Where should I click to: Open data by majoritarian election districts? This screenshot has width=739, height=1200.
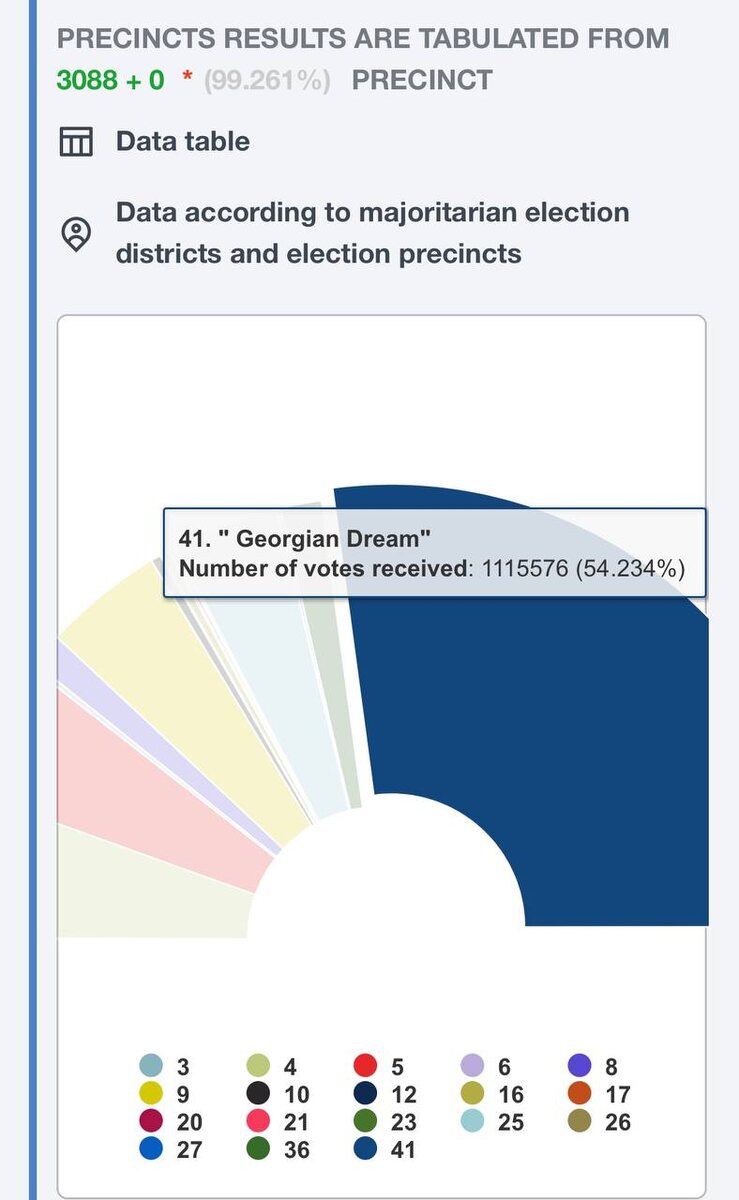pyautogui.click(x=372, y=233)
